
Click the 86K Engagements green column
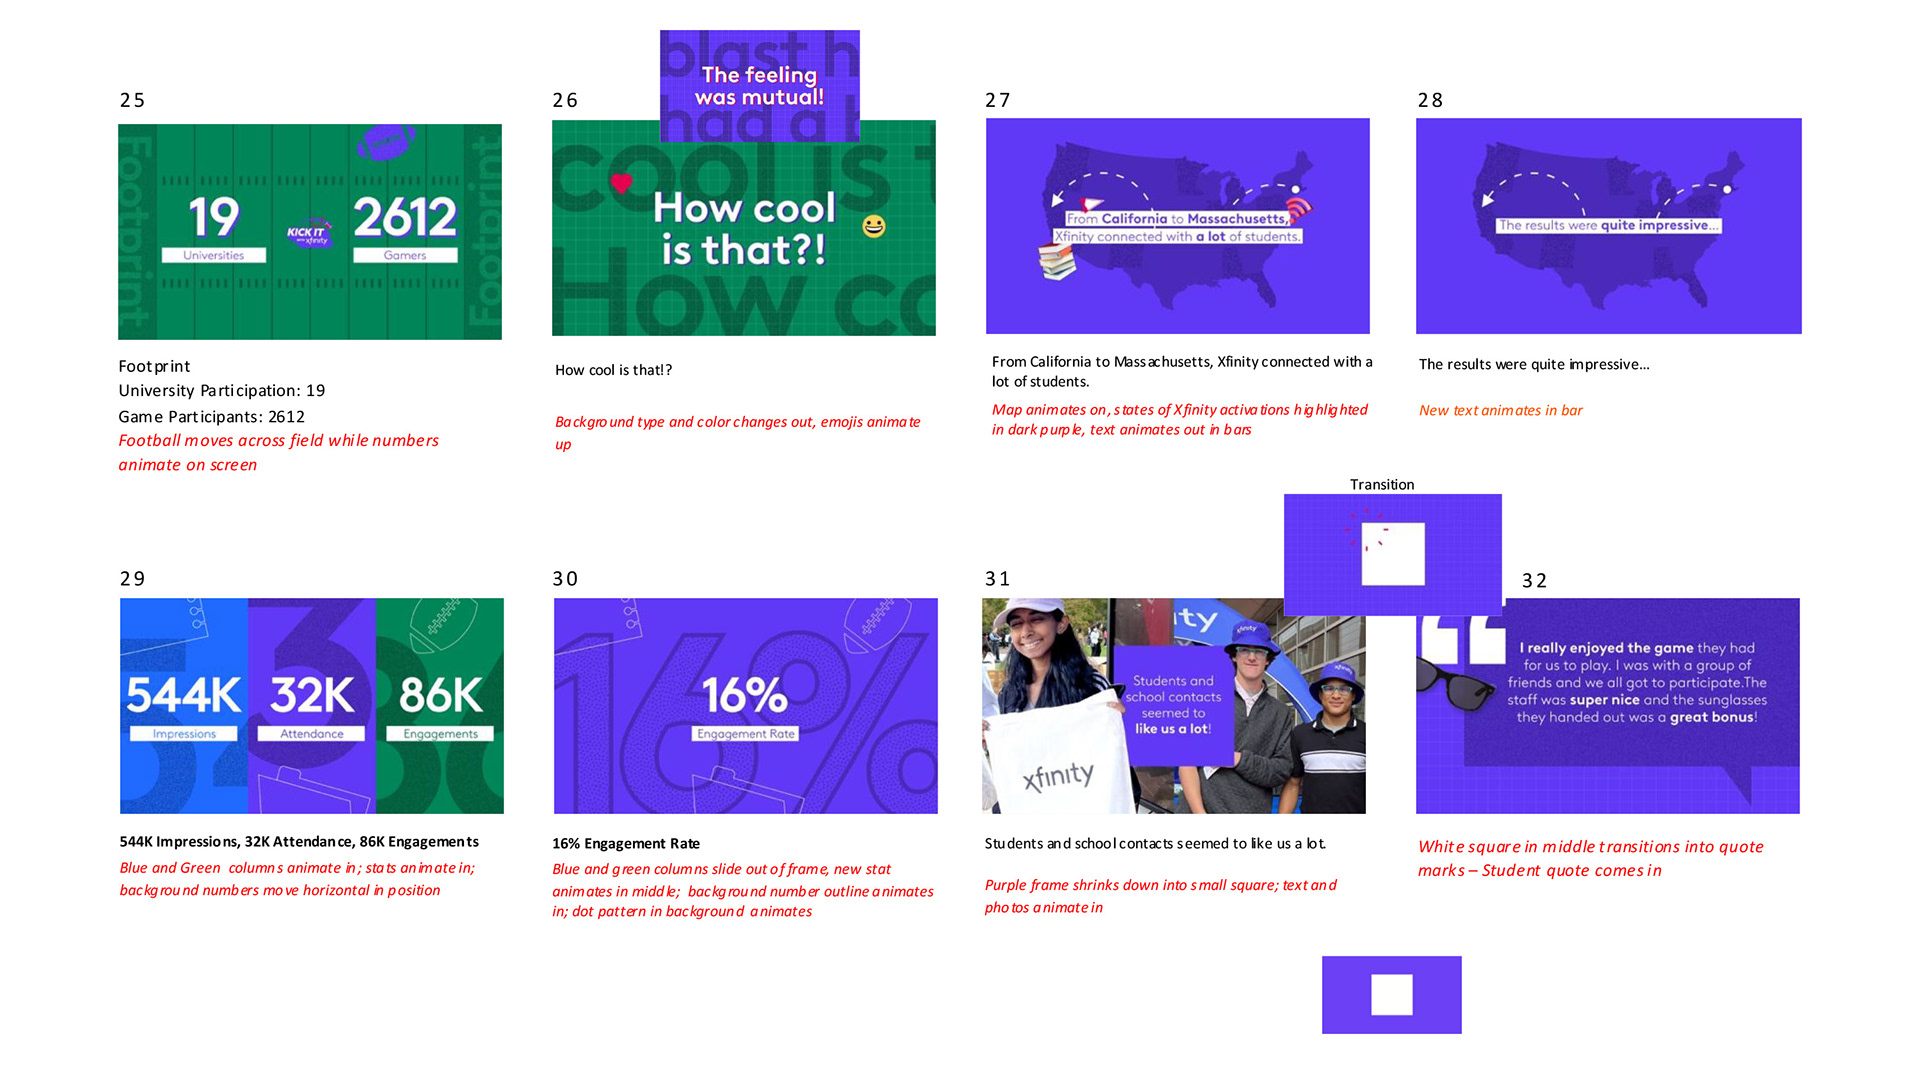click(x=440, y=706)
